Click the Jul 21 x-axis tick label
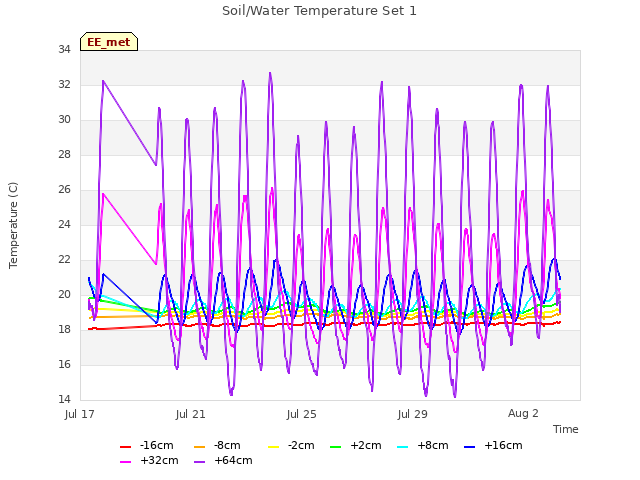Screen dimensions: 640x480 tap(191, 414)
